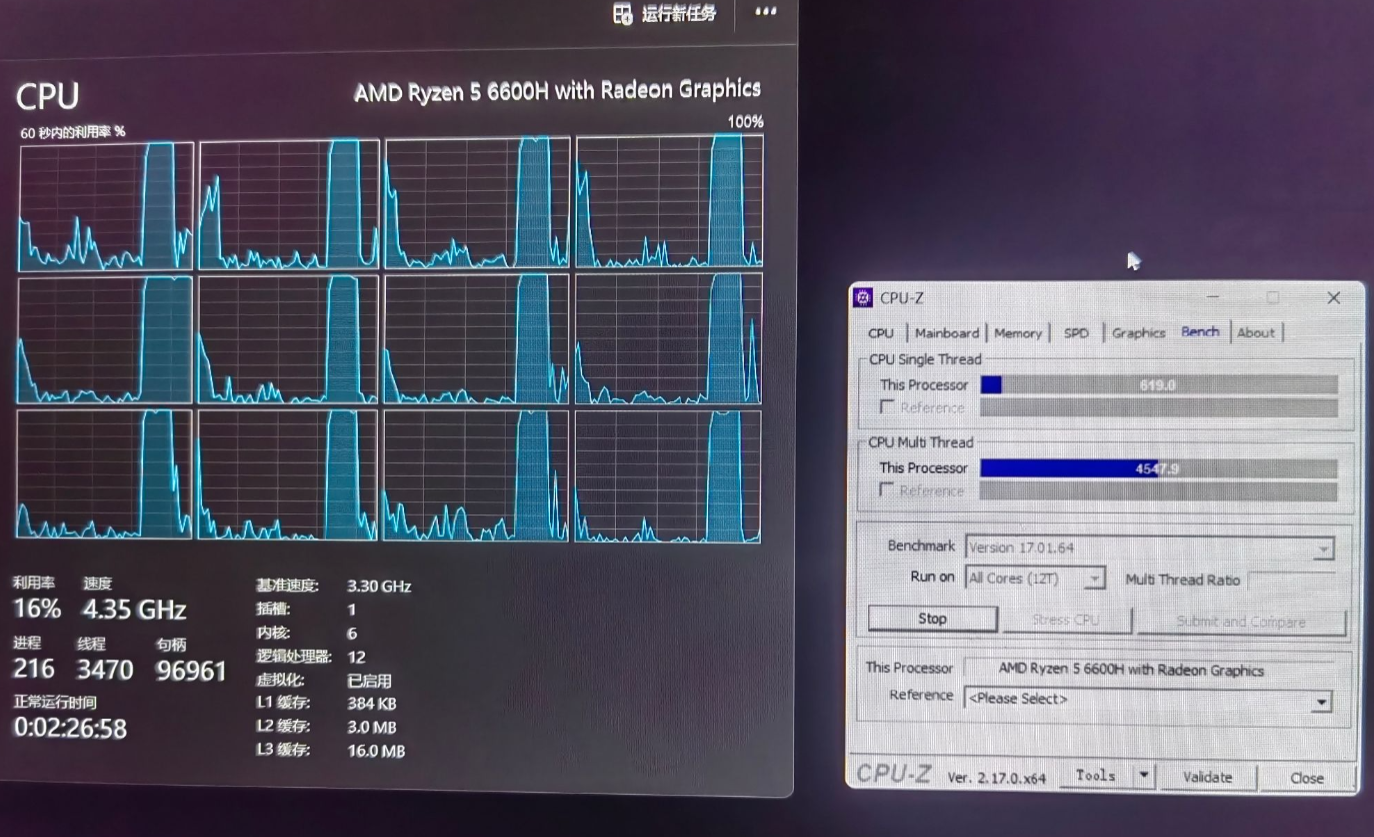Click the 16.0 MB L3 cache value
1374x837 pixels.
pos(376,750)
